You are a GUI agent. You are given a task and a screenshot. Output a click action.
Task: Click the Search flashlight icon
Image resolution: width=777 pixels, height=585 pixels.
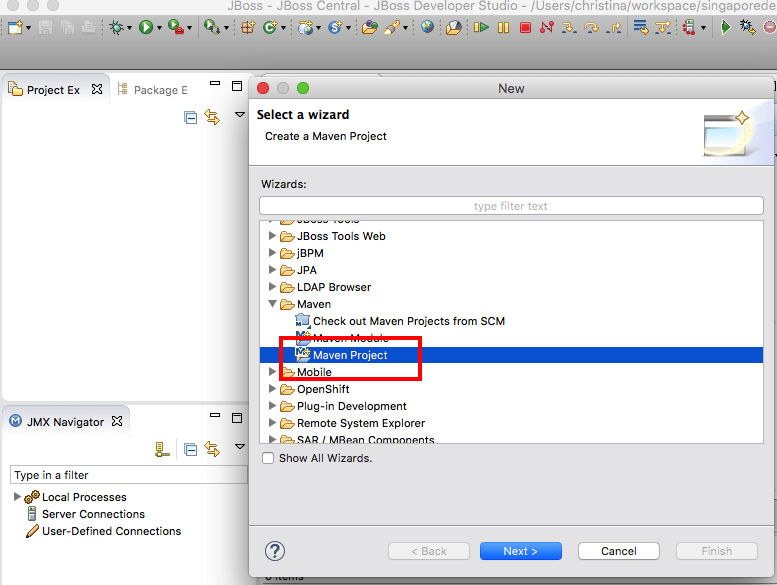[392, 27]
